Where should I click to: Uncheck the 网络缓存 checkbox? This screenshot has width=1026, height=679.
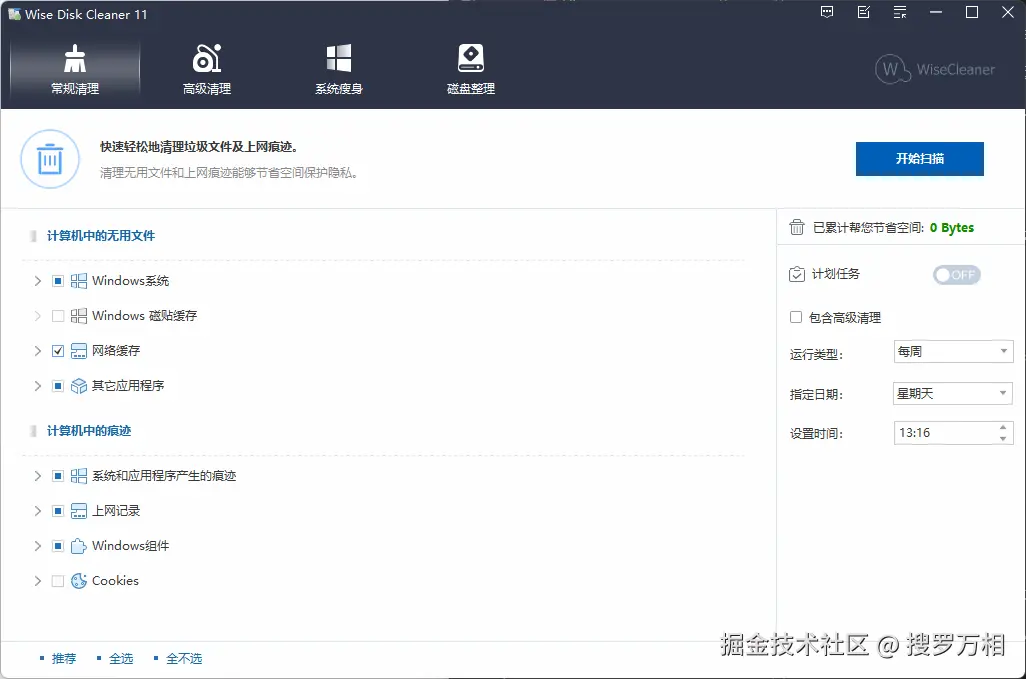pos(58,351)
